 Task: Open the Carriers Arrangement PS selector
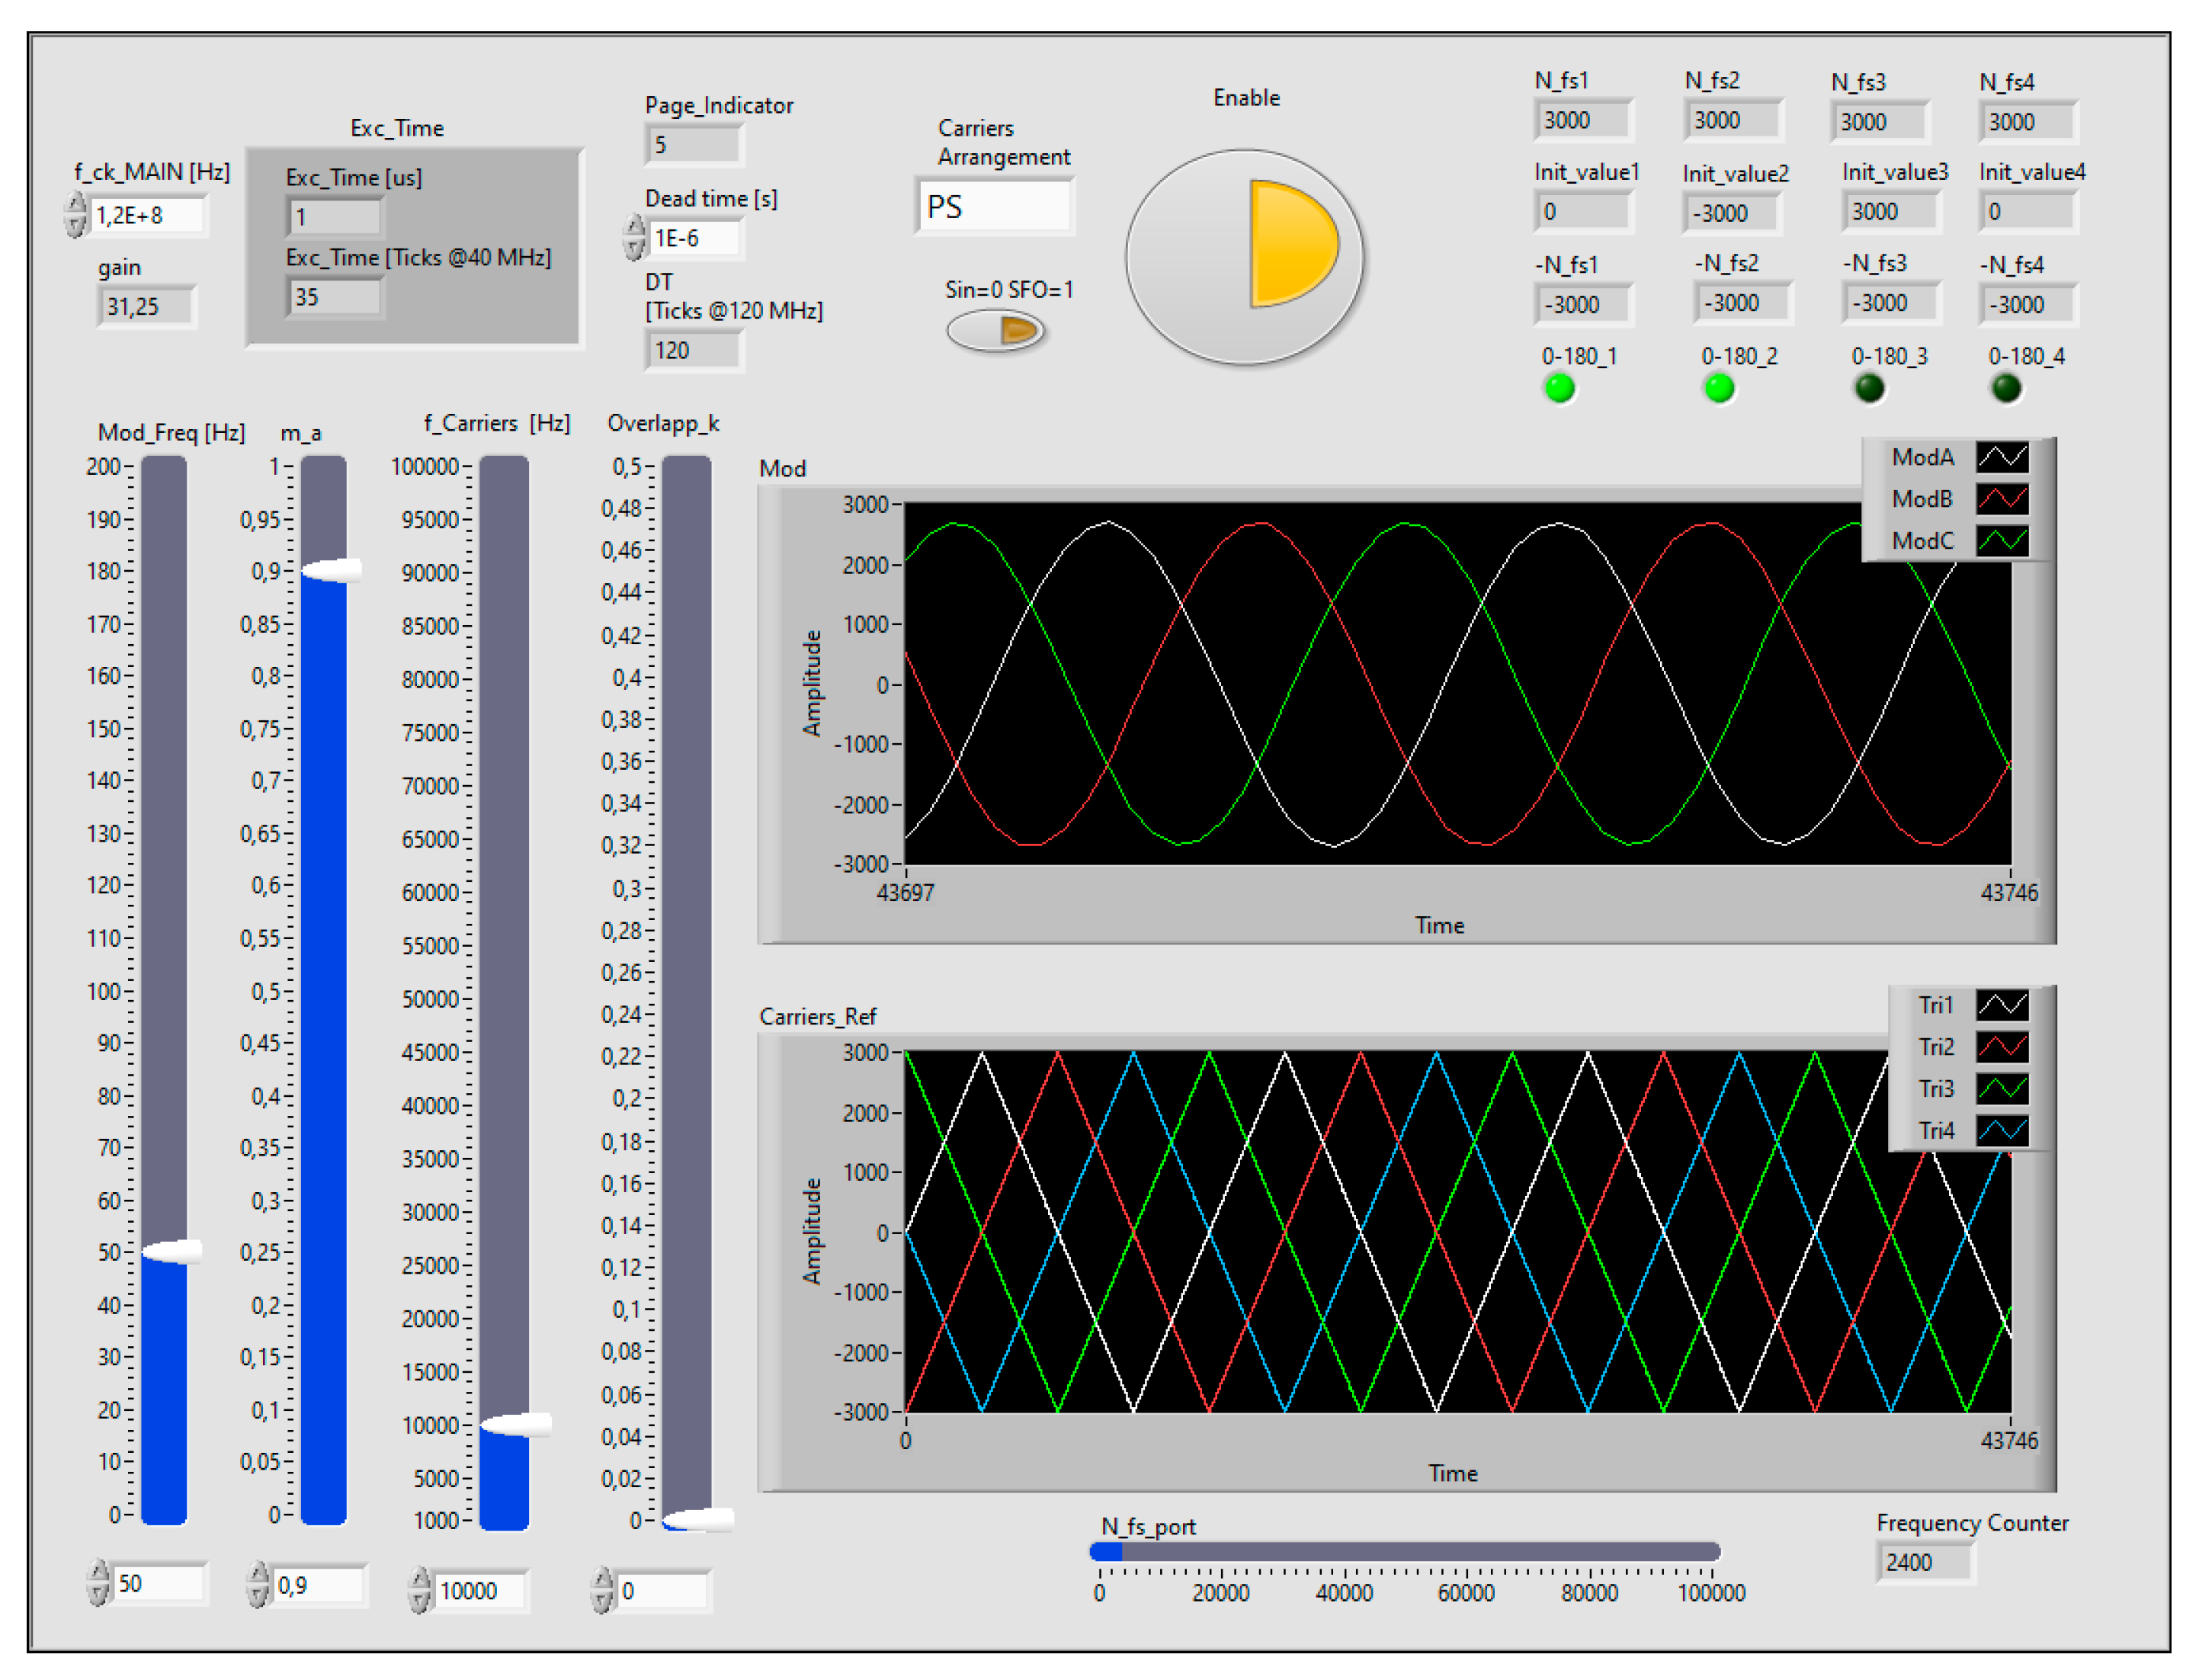tap(993, 207)
